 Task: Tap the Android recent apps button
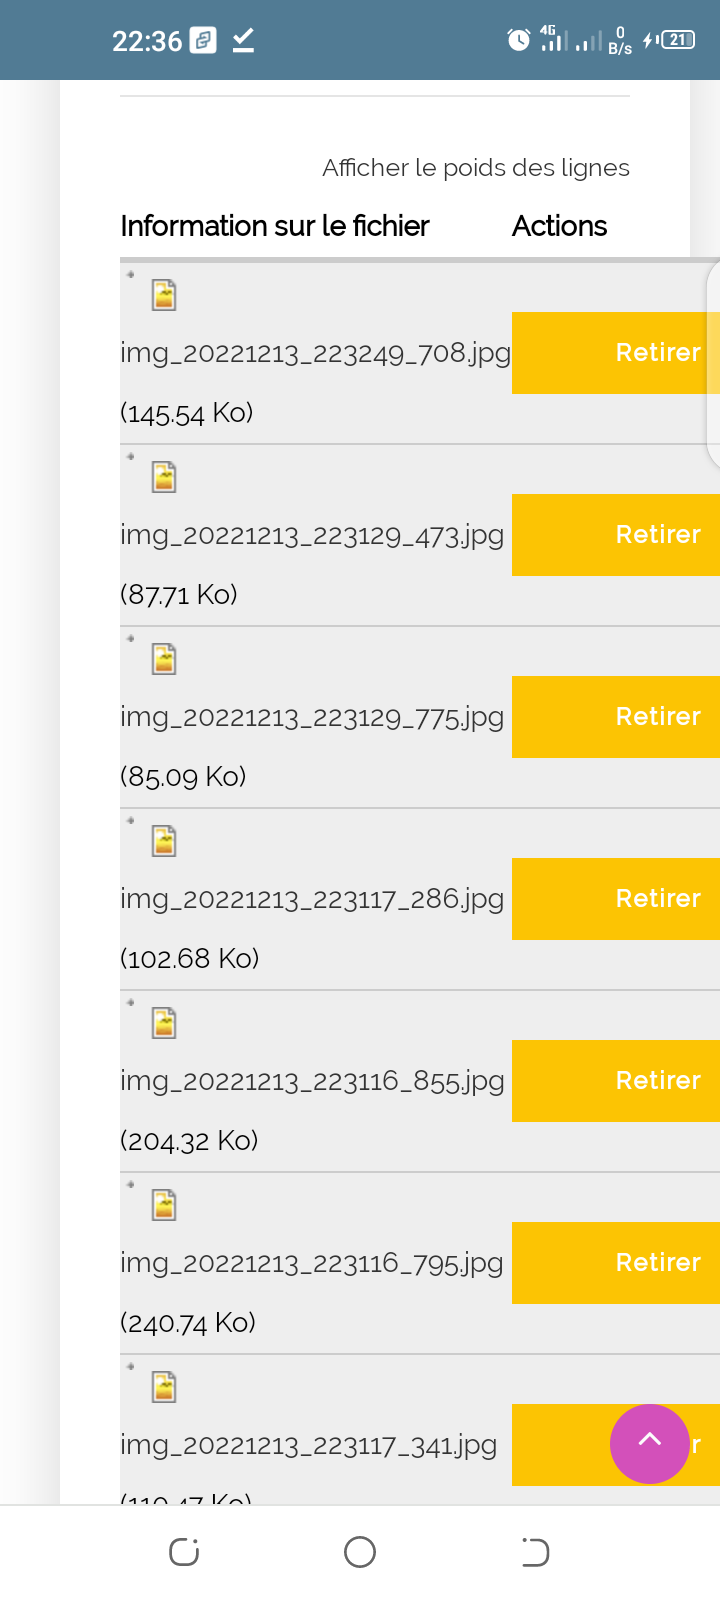[x=184, y=1552]
